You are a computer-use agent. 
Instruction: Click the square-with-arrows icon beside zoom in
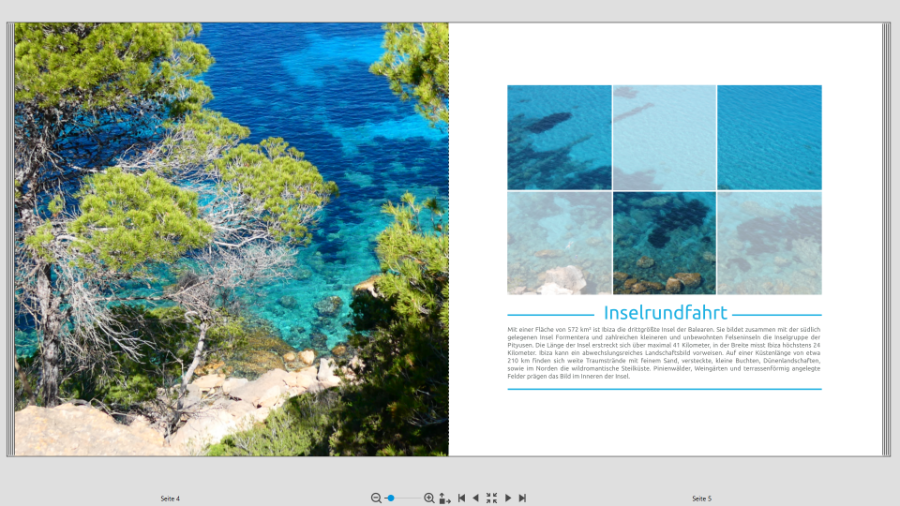coord(445,498)
